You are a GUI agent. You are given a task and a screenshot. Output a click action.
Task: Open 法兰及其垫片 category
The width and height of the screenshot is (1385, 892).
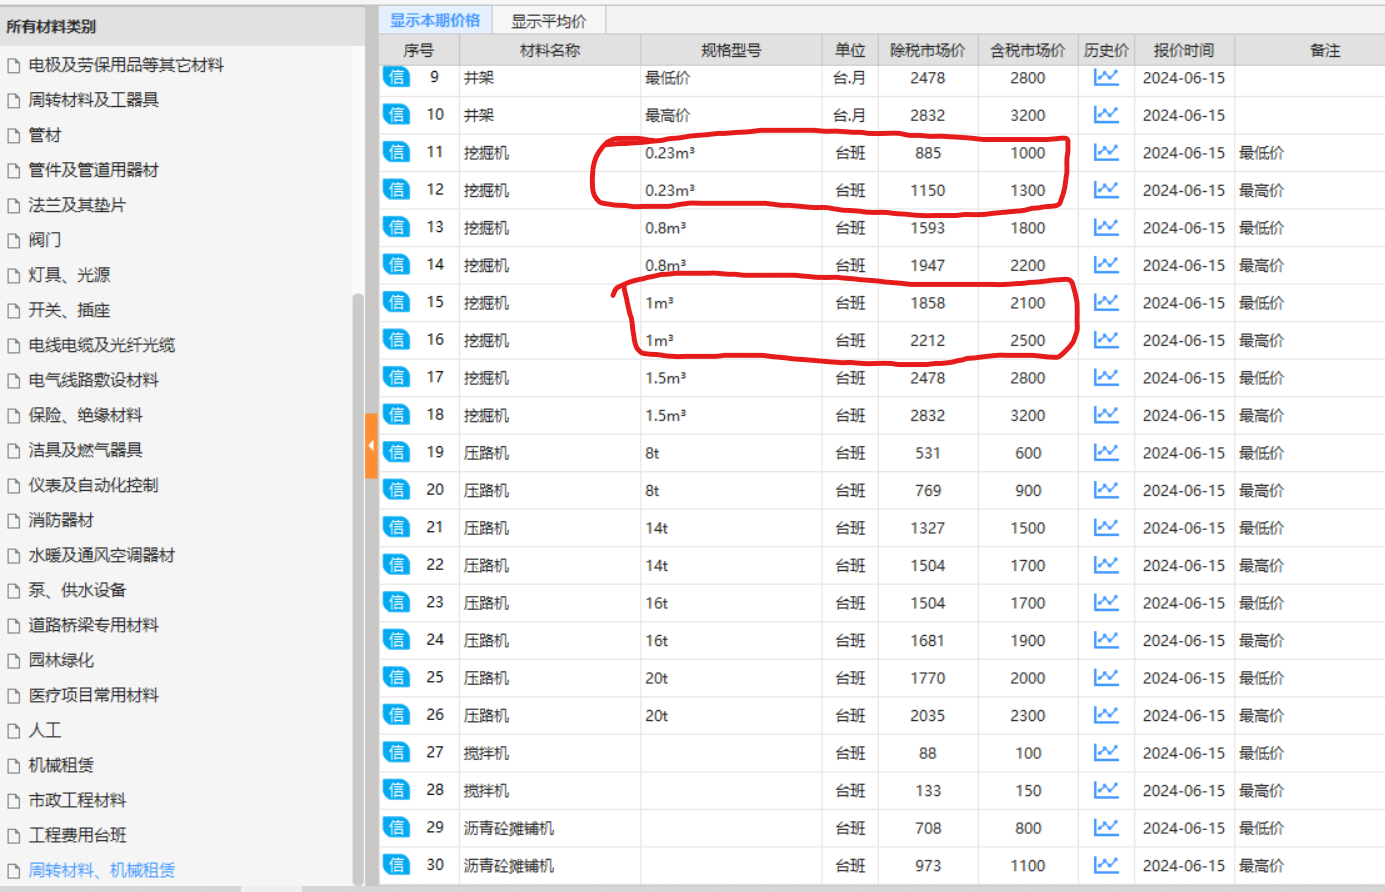click(x=77, y=205)
